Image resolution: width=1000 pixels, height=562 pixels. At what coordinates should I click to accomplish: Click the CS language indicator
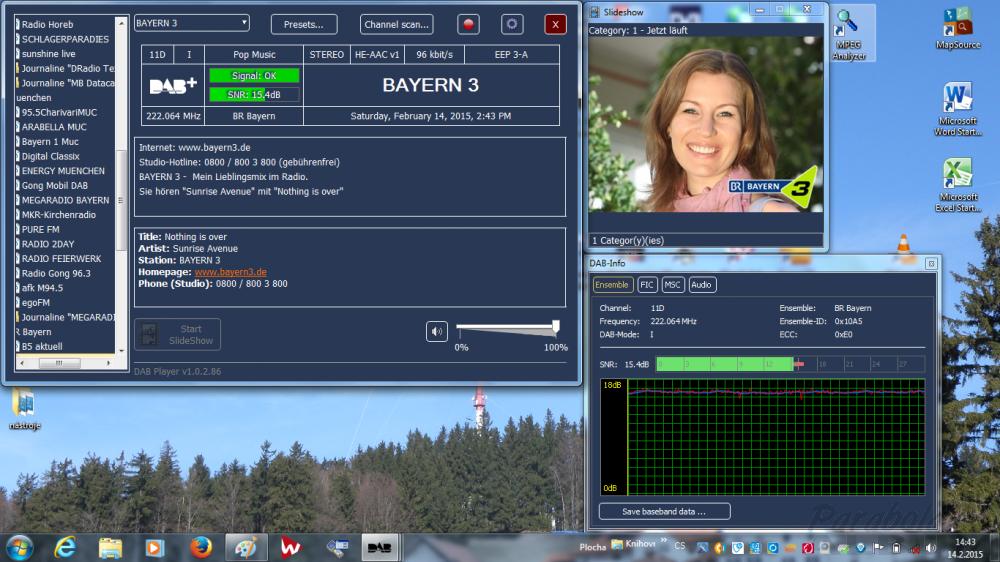(x=679, y=546)
